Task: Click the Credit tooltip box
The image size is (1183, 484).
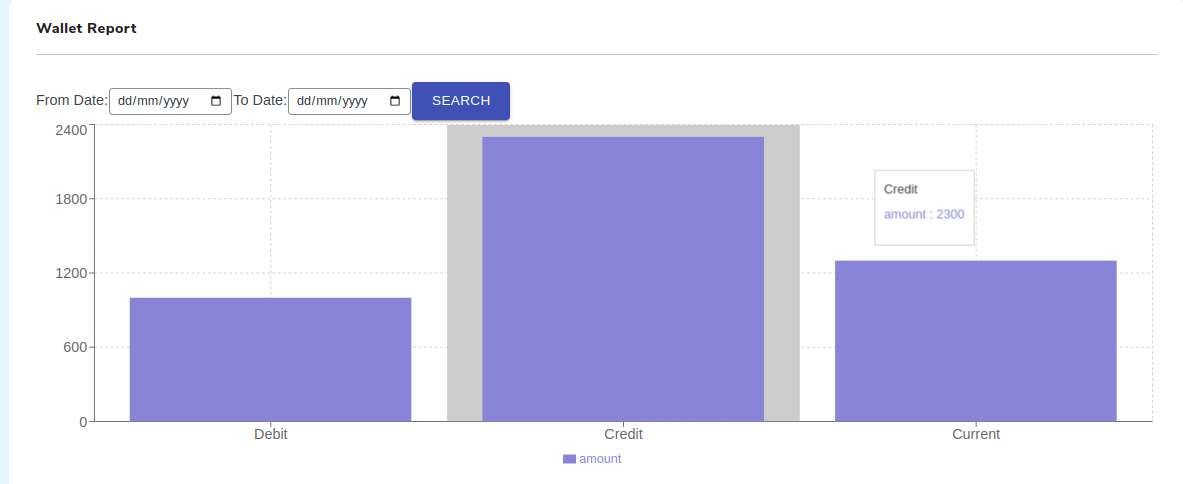Action: click(924, 207)
